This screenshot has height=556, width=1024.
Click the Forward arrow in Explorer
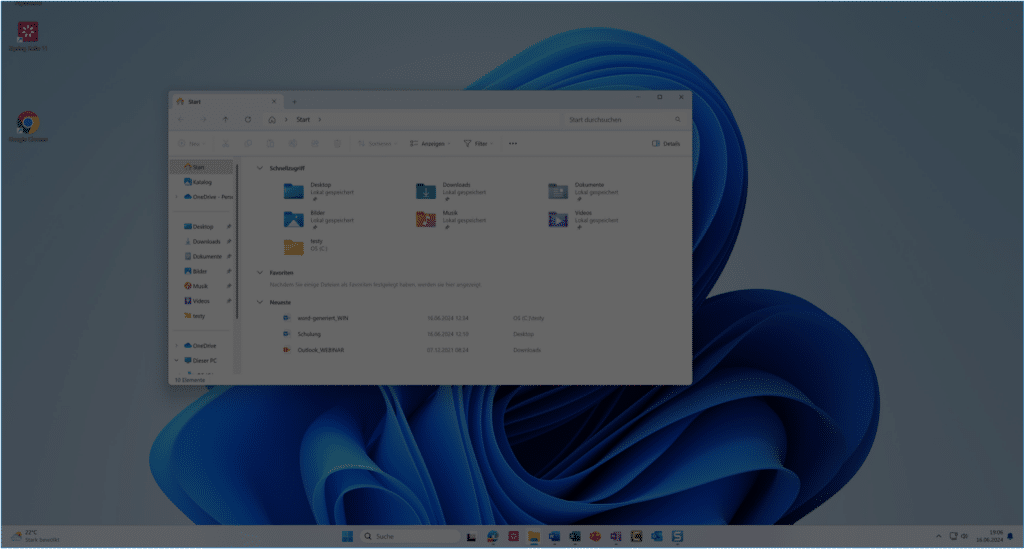click(x=203, y=120)
